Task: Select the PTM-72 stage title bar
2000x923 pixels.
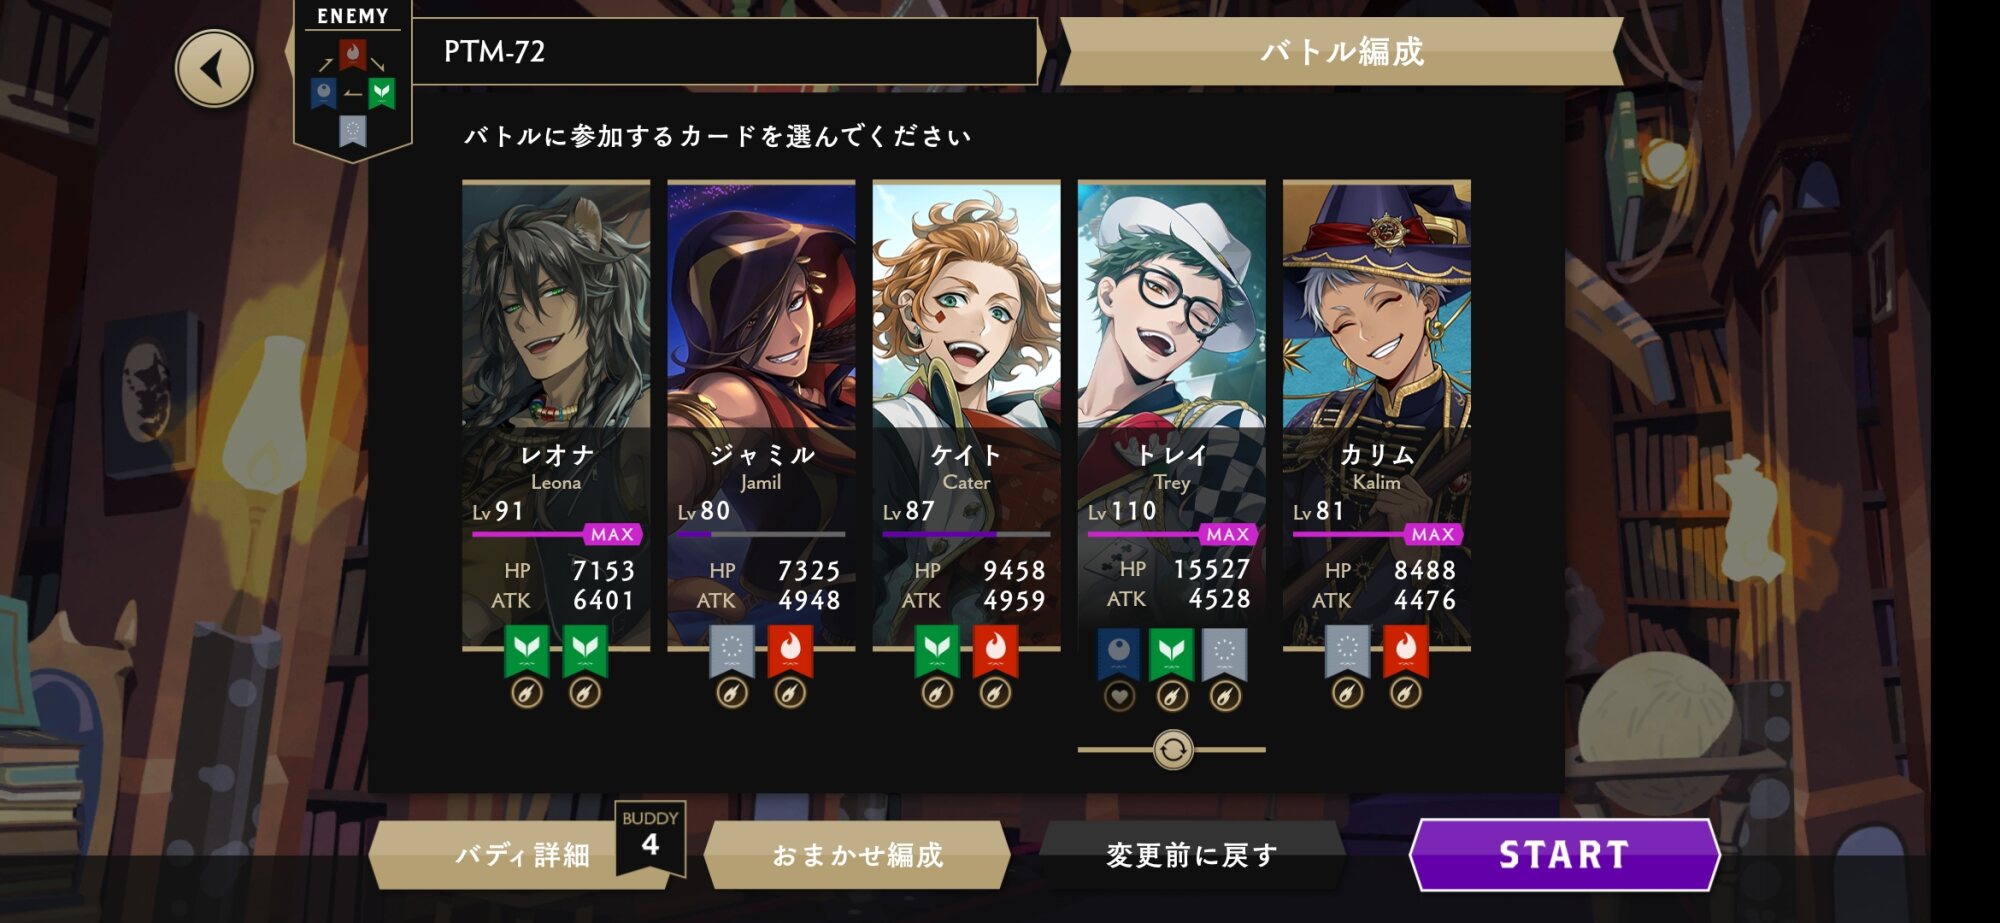Action: point(724,51)
